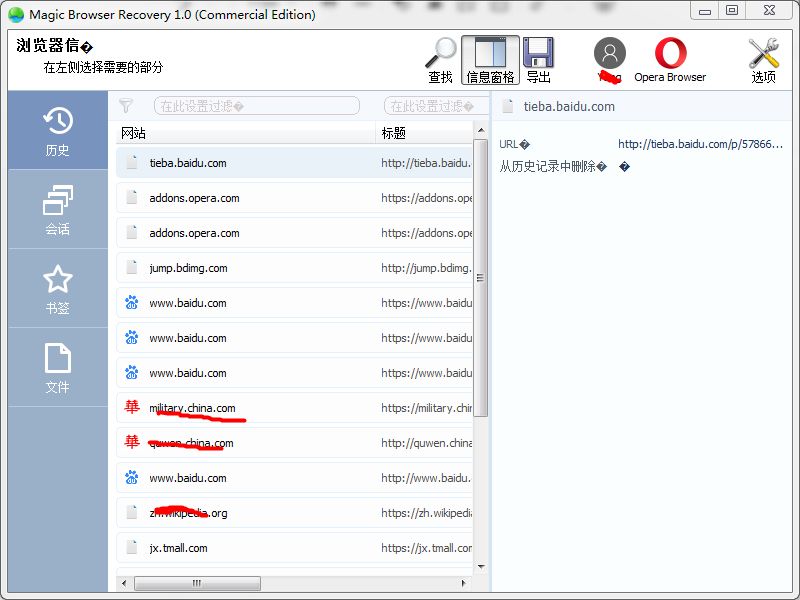Open the http://tieba.baidu.com/p/57866... URL link

[700, 144]
